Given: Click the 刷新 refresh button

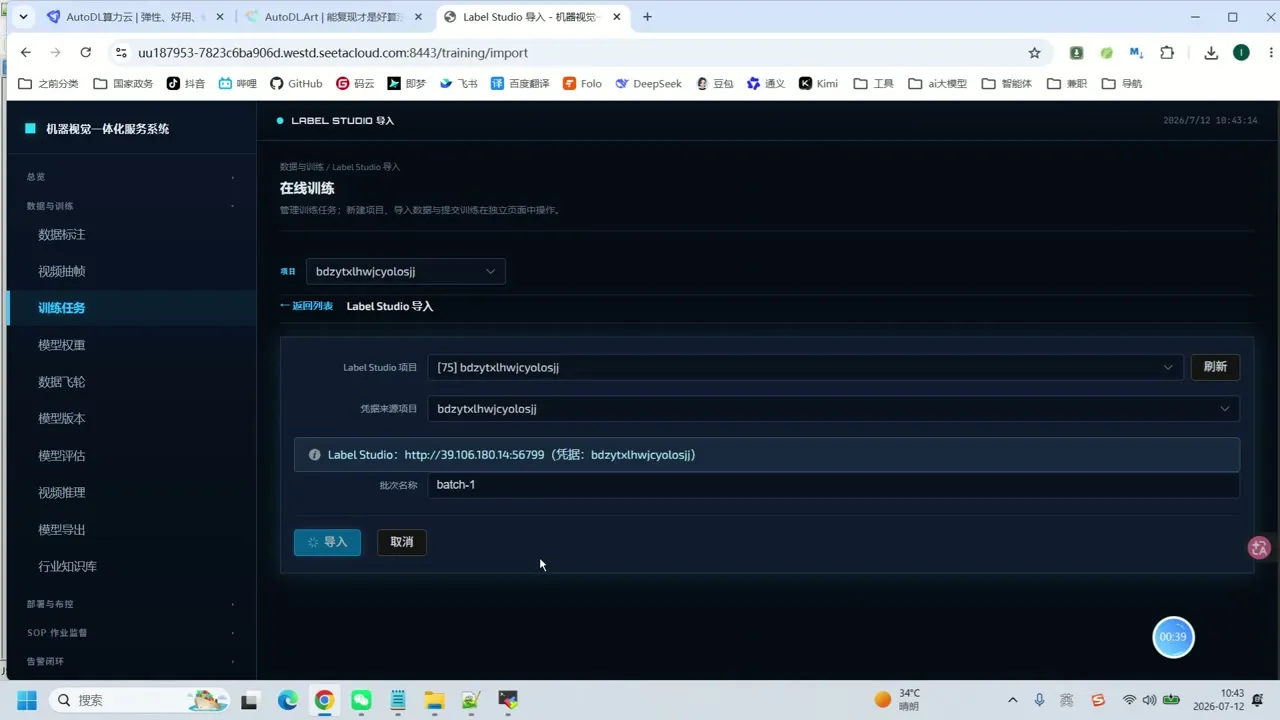Looking at the screenshot, I should (1215, 367).
